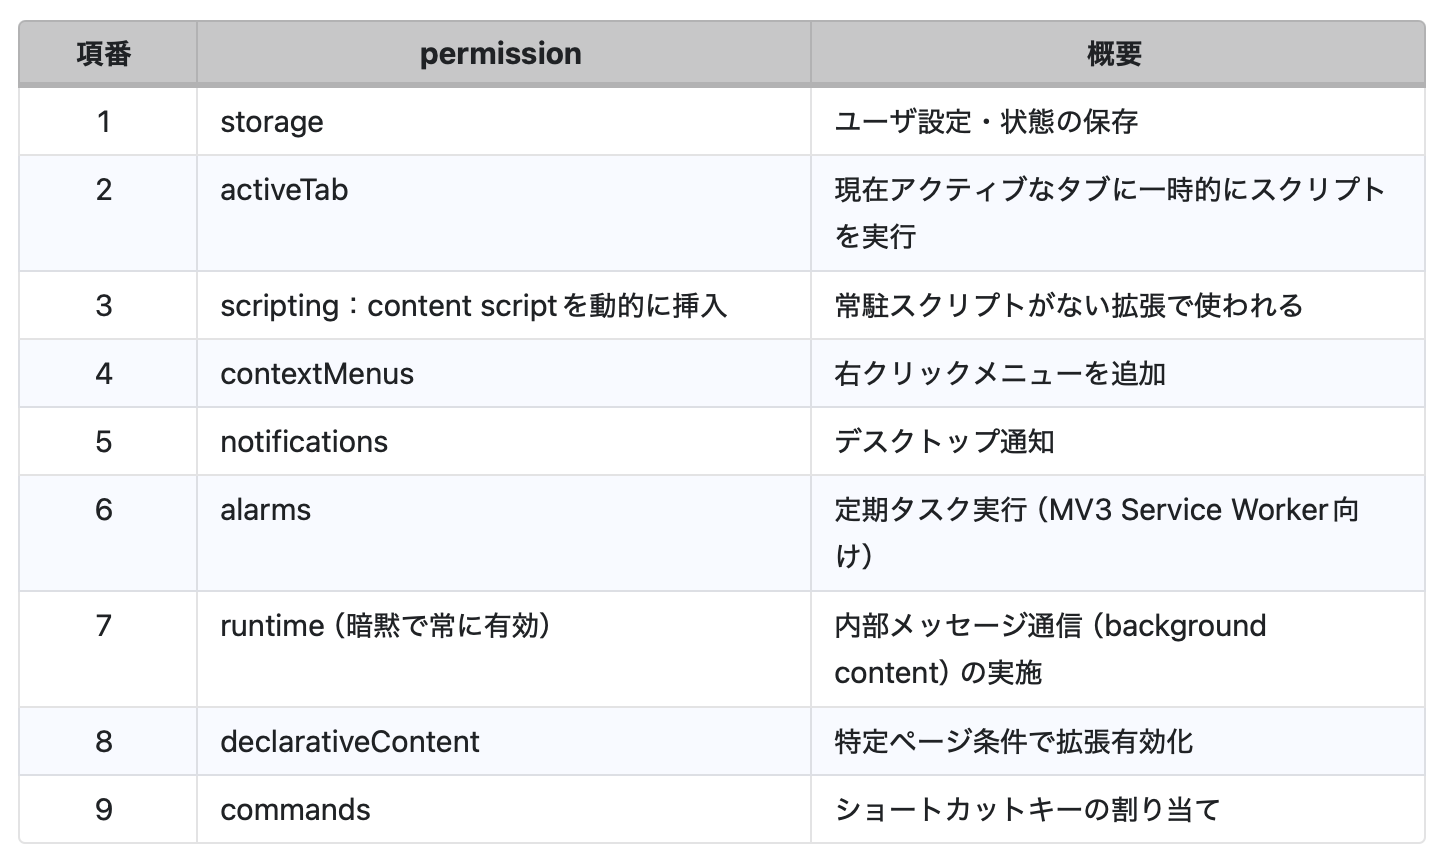Click the activeTab permission cell
This screenshot has width=1442, height=864.
(x=284, y=190)
